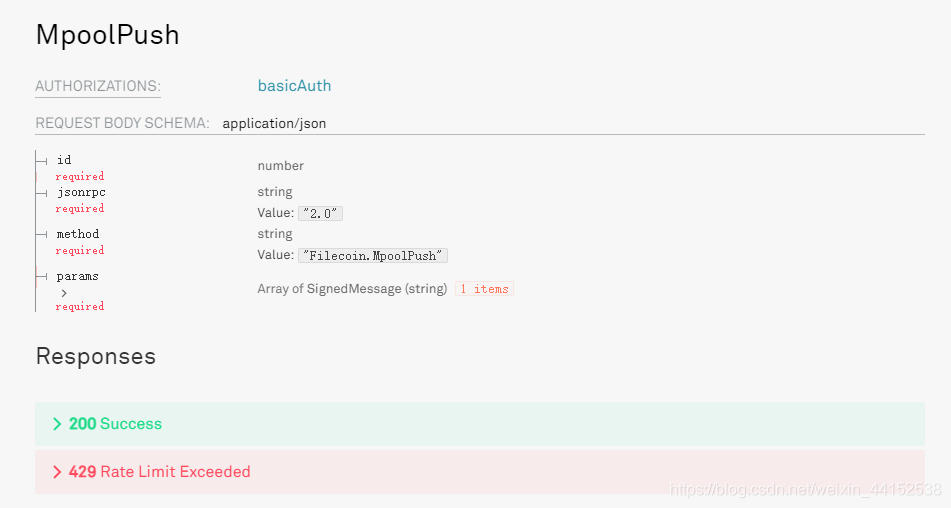Select the params property name
The image size is (951, 508).
coord(77,276)
